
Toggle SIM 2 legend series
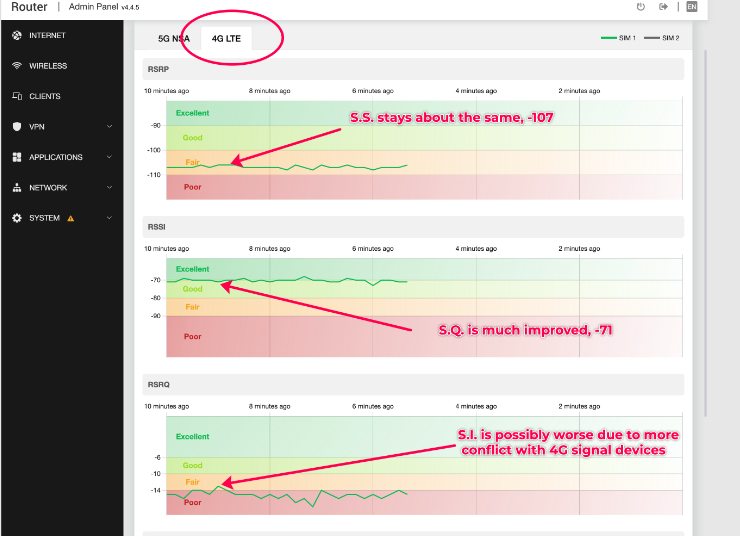coord(662,38)
